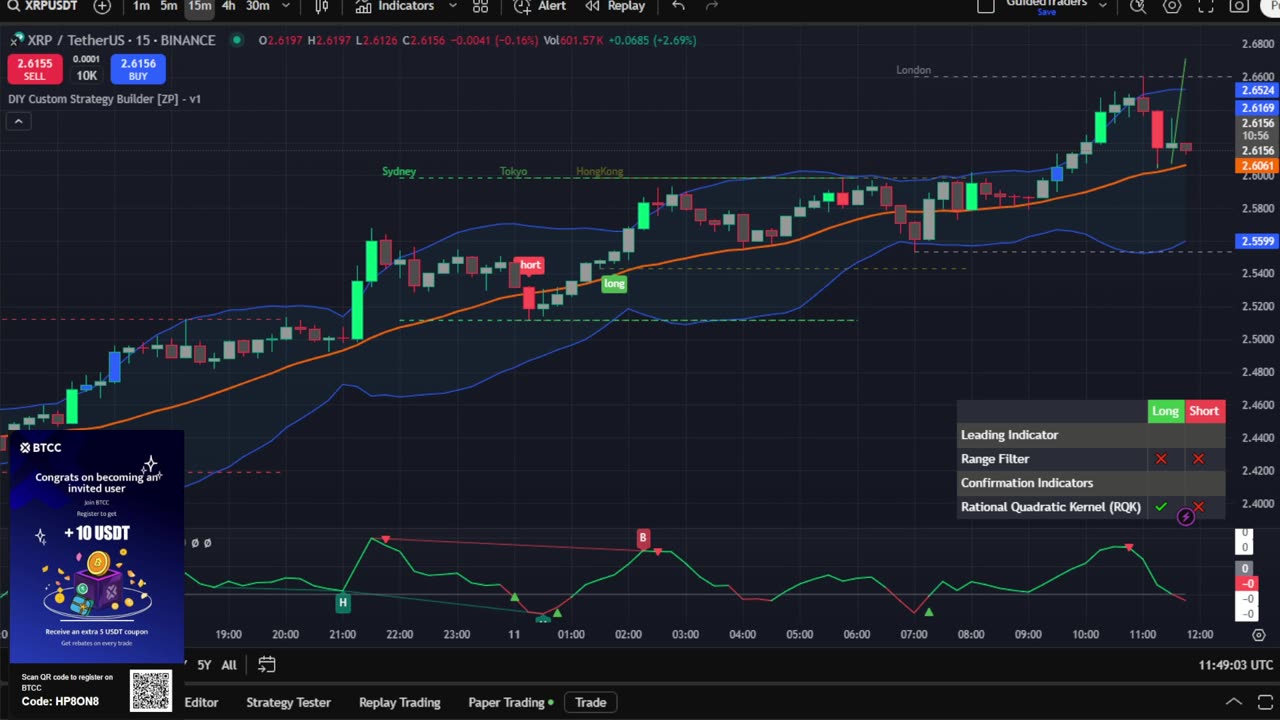The width and height of the screenshot is (1280, 720).
Task: Select the 5Y date range
Action: click(204, 665)
